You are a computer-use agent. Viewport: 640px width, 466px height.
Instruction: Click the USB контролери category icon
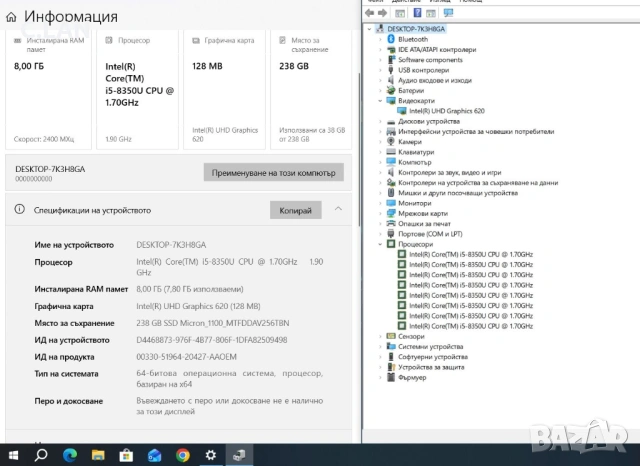pyautogui.click(x=391, y=70)
